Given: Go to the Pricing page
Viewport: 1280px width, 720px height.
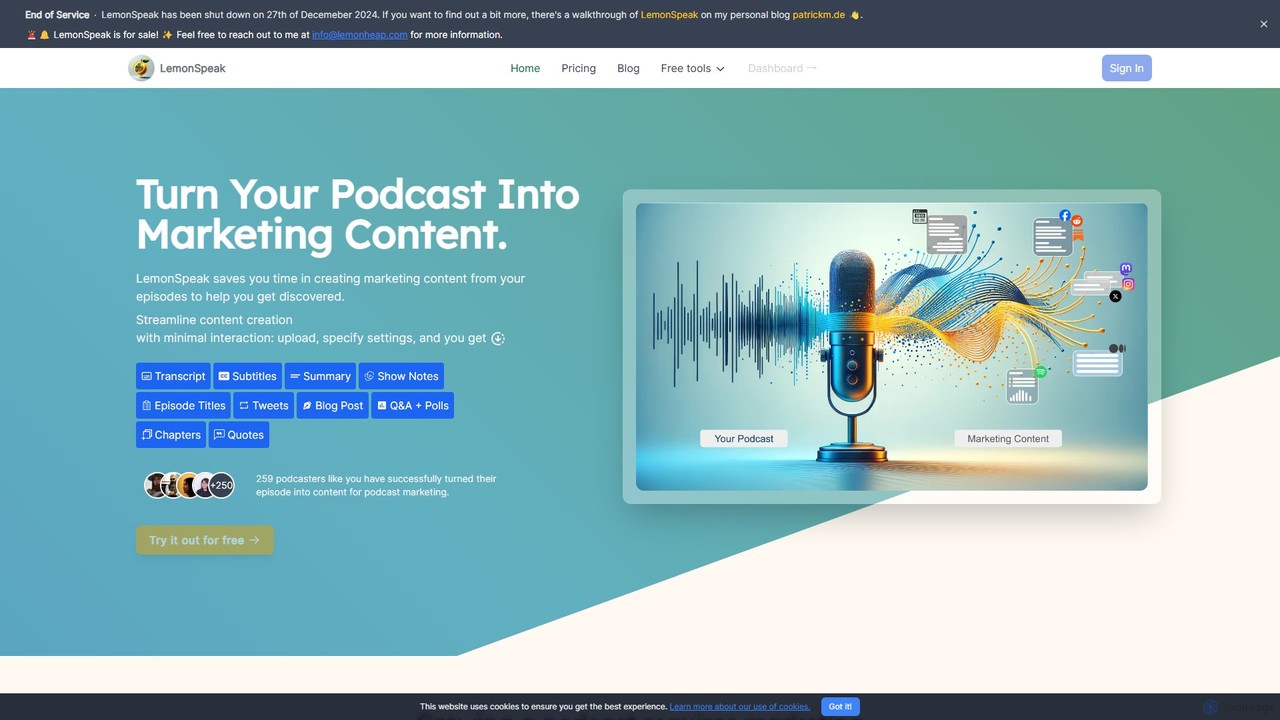Looking at the screenshot, I should [578, 68].
